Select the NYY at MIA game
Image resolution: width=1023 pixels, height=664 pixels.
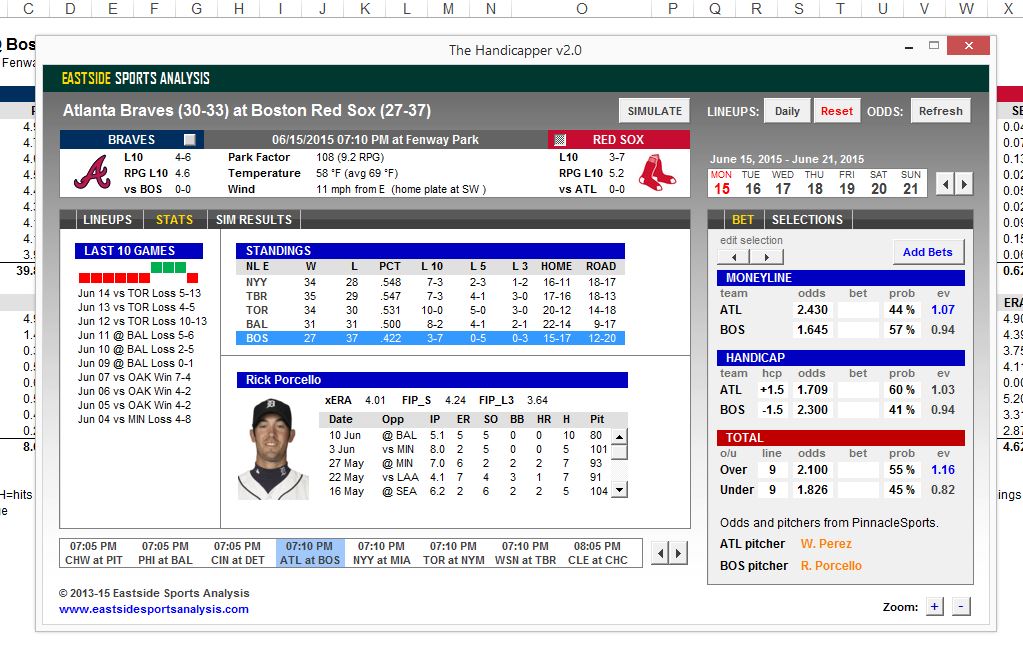[381, 553]
